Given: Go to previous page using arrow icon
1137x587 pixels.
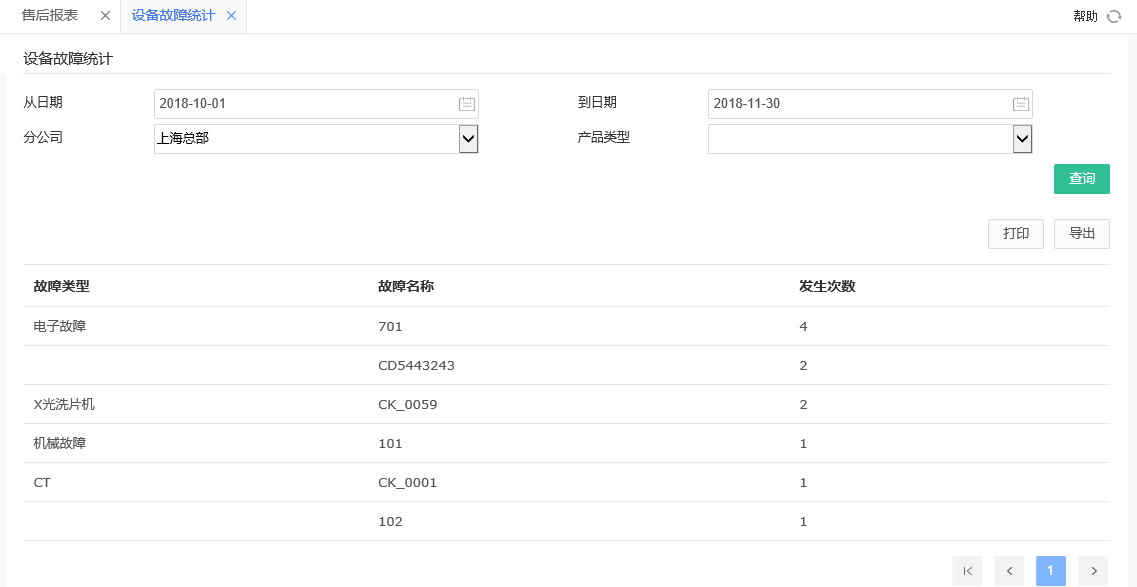Looking at the screenshot, I should (x=1009, y=570).
